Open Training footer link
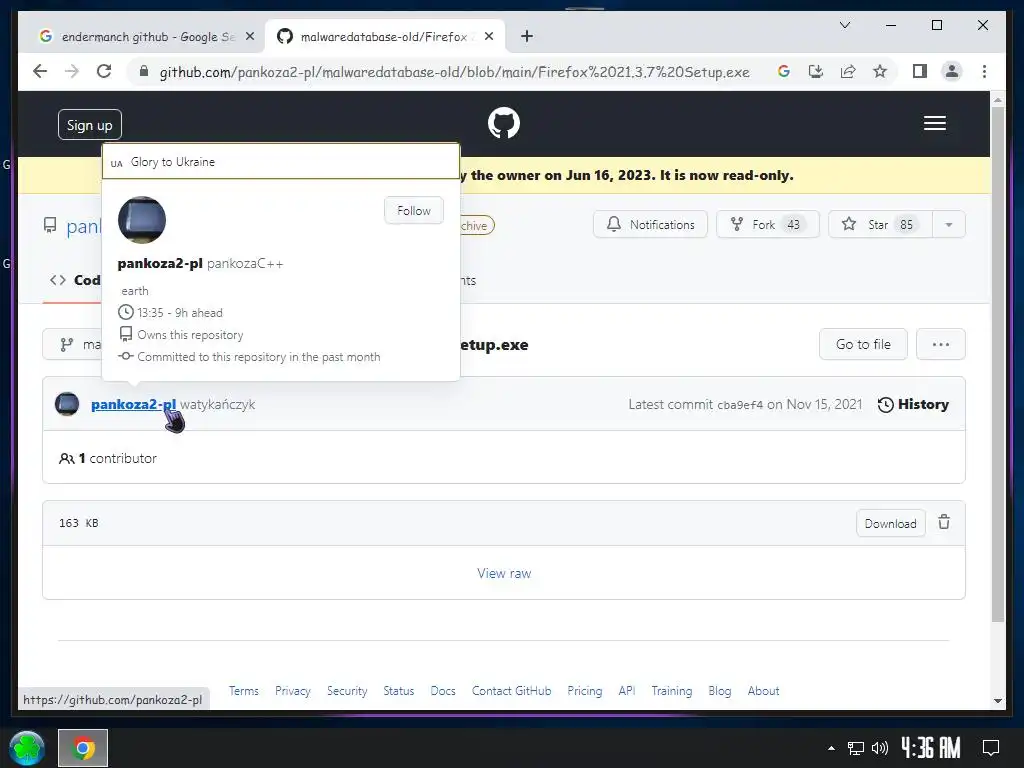Image resolution: width=1024 pixels, height=768 pixels. tap(671, 690)
